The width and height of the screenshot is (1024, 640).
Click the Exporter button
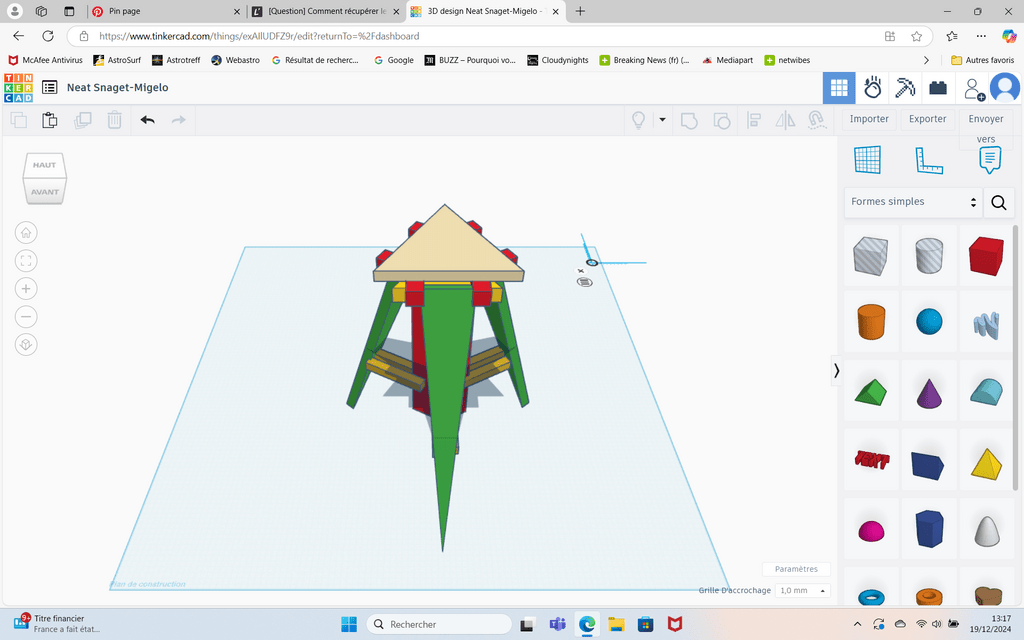(x=927, y=119)
